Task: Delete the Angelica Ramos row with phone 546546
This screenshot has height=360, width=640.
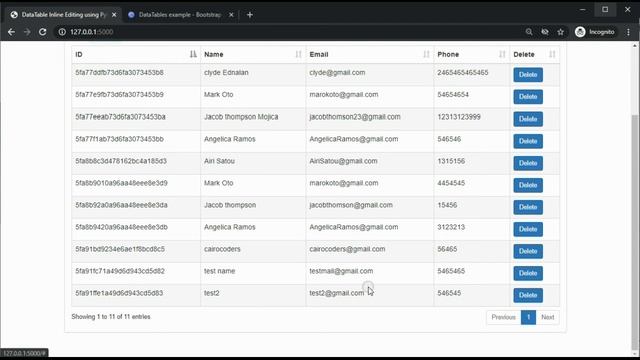Action: 528,141
